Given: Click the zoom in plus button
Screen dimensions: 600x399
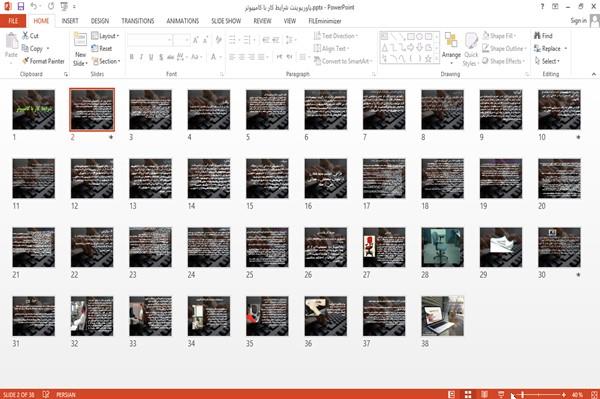Looking at the screenshot, I should [564, 394].
